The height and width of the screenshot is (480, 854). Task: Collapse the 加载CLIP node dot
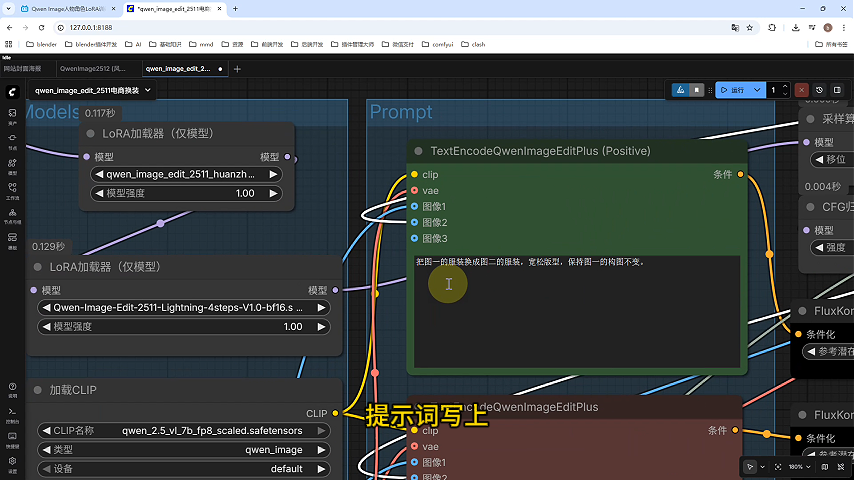[x=38, y=390]
